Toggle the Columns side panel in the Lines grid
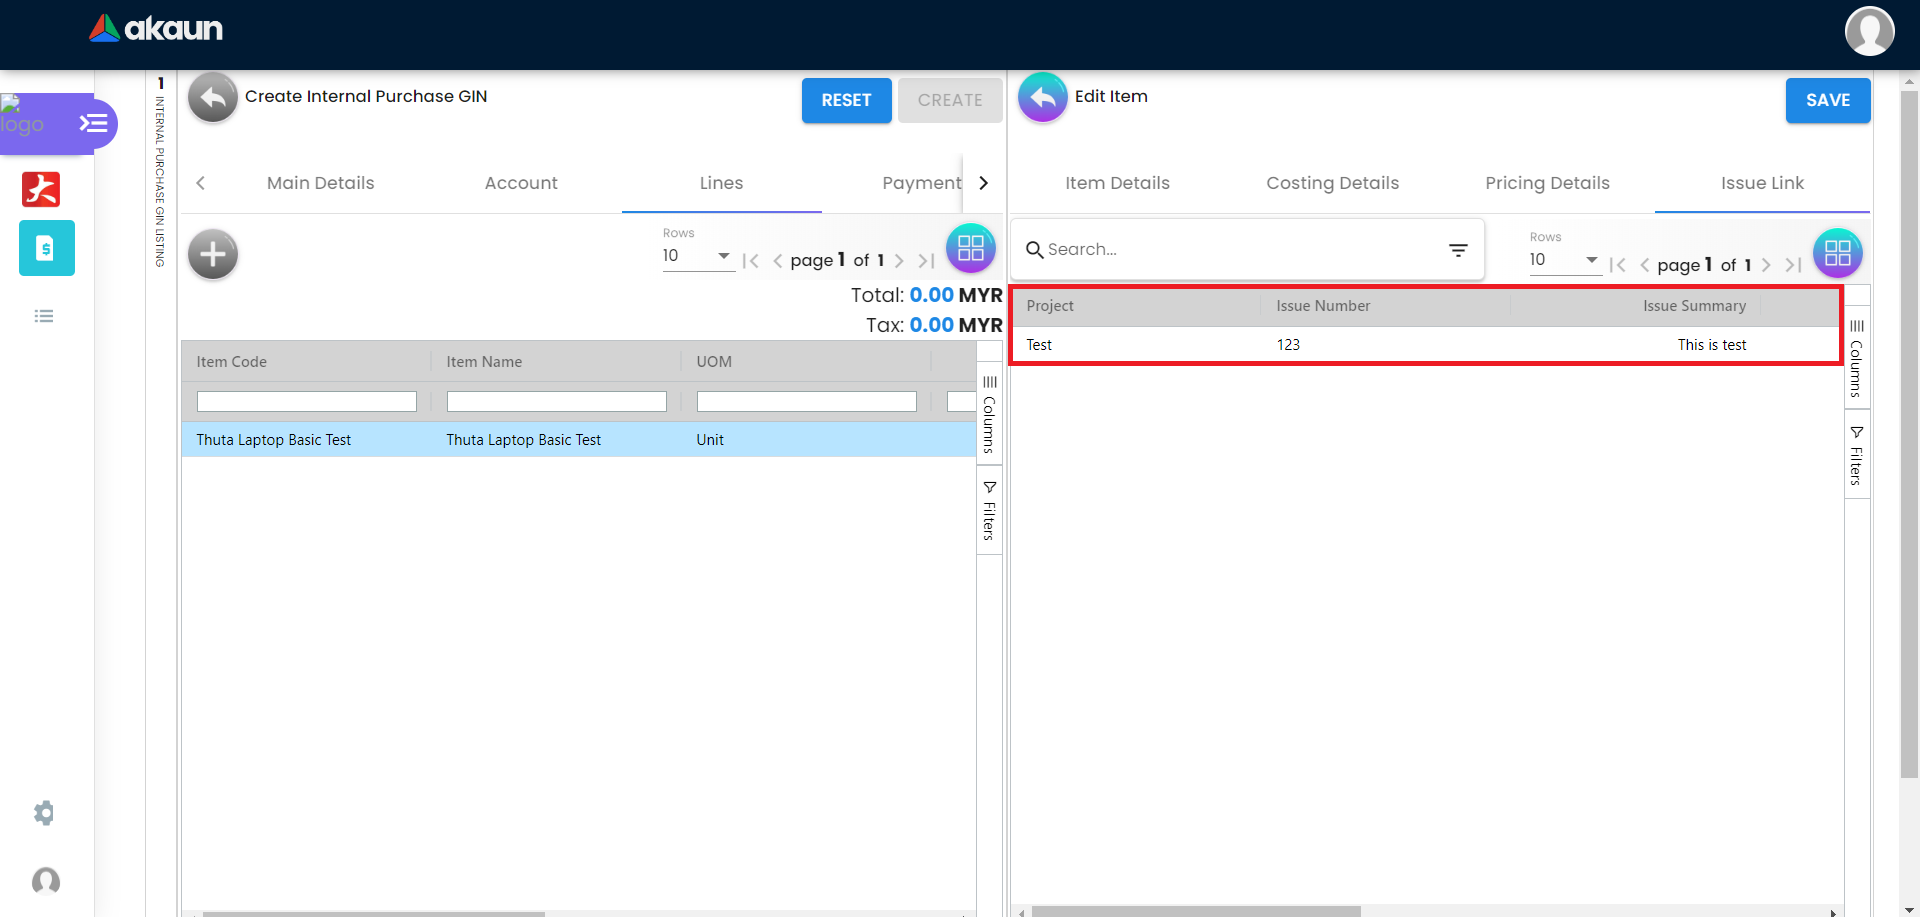The height and width of the screenshot is (917, 1920). coord(989,415)
